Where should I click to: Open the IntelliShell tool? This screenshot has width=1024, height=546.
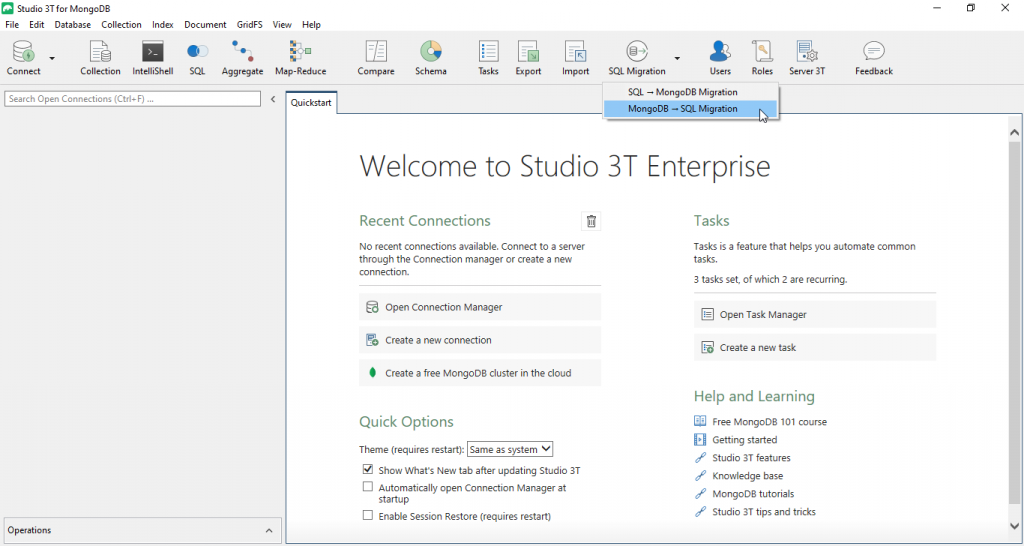click(x=152, y=58)
